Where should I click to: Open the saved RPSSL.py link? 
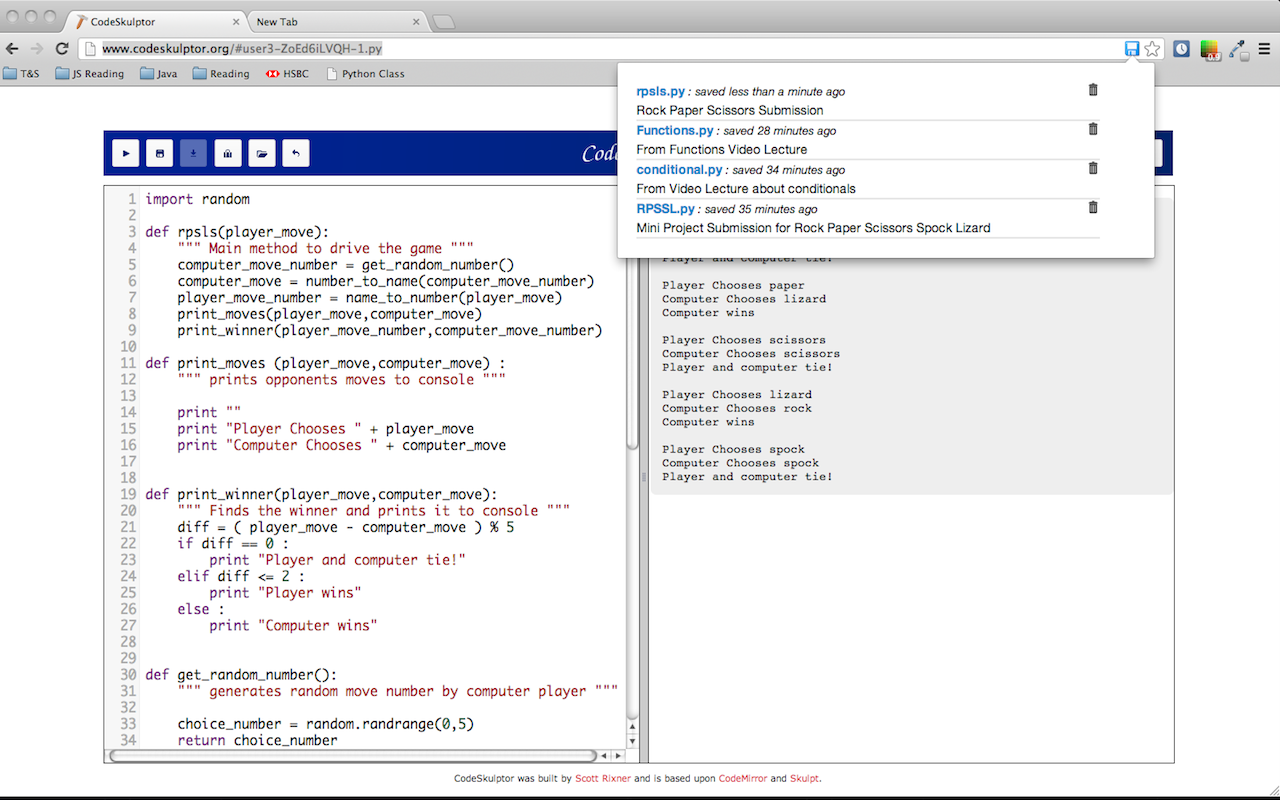(x=665, y=209)
